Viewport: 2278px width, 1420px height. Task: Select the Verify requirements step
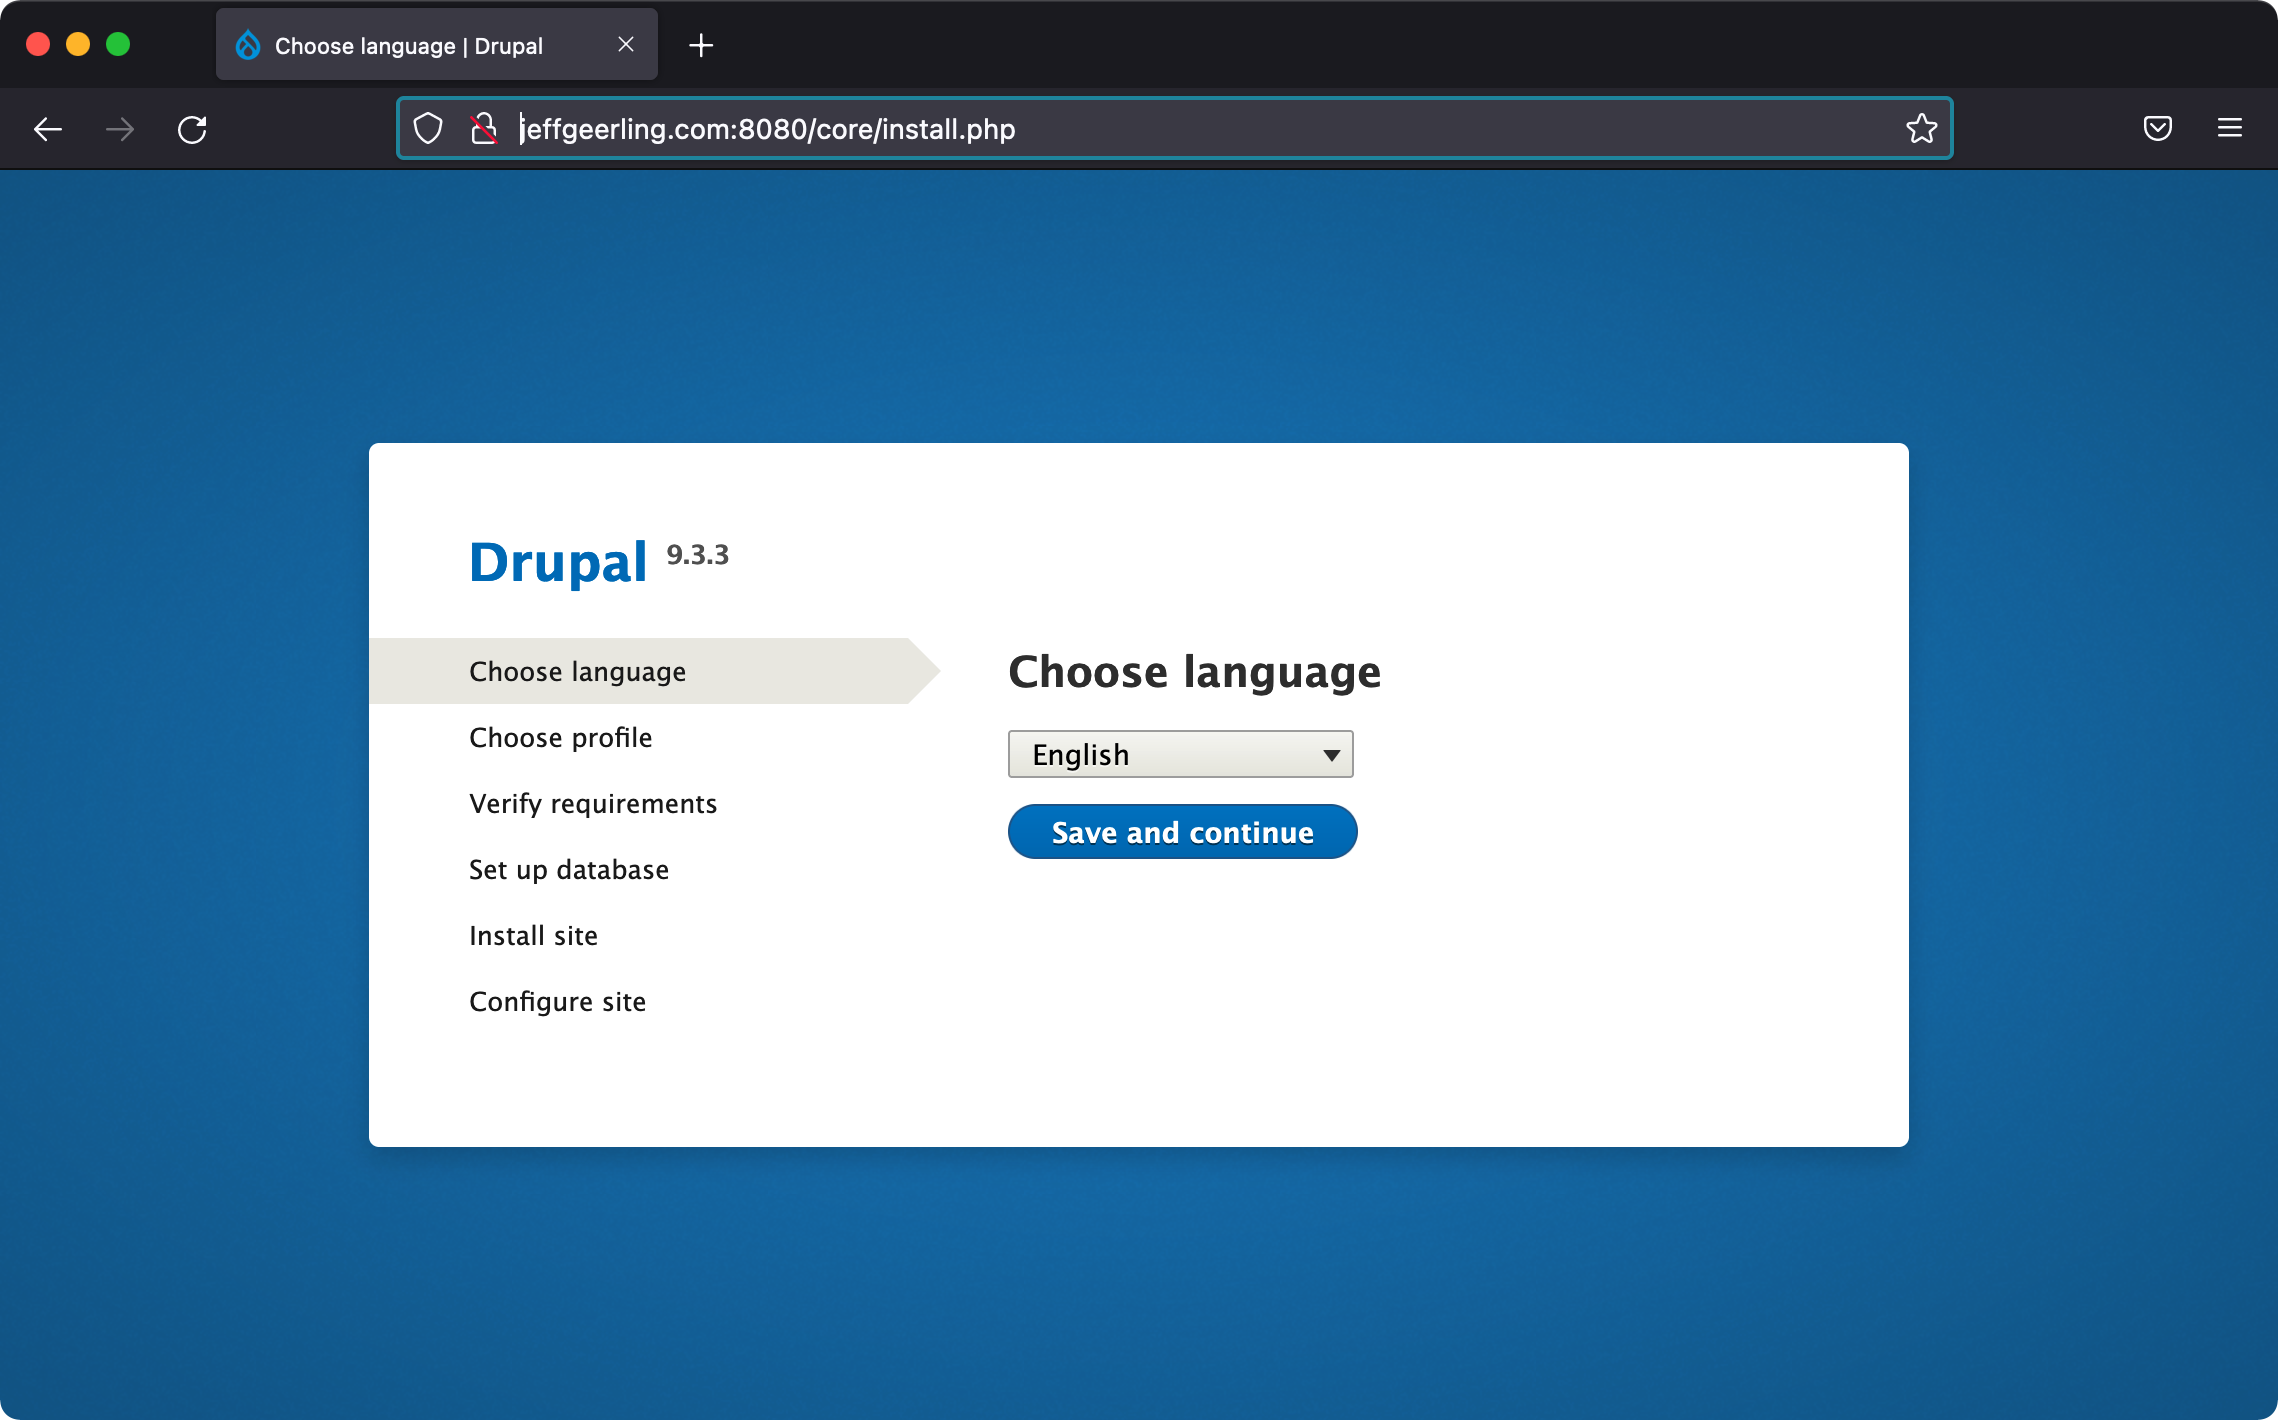(x=593, y=803)
